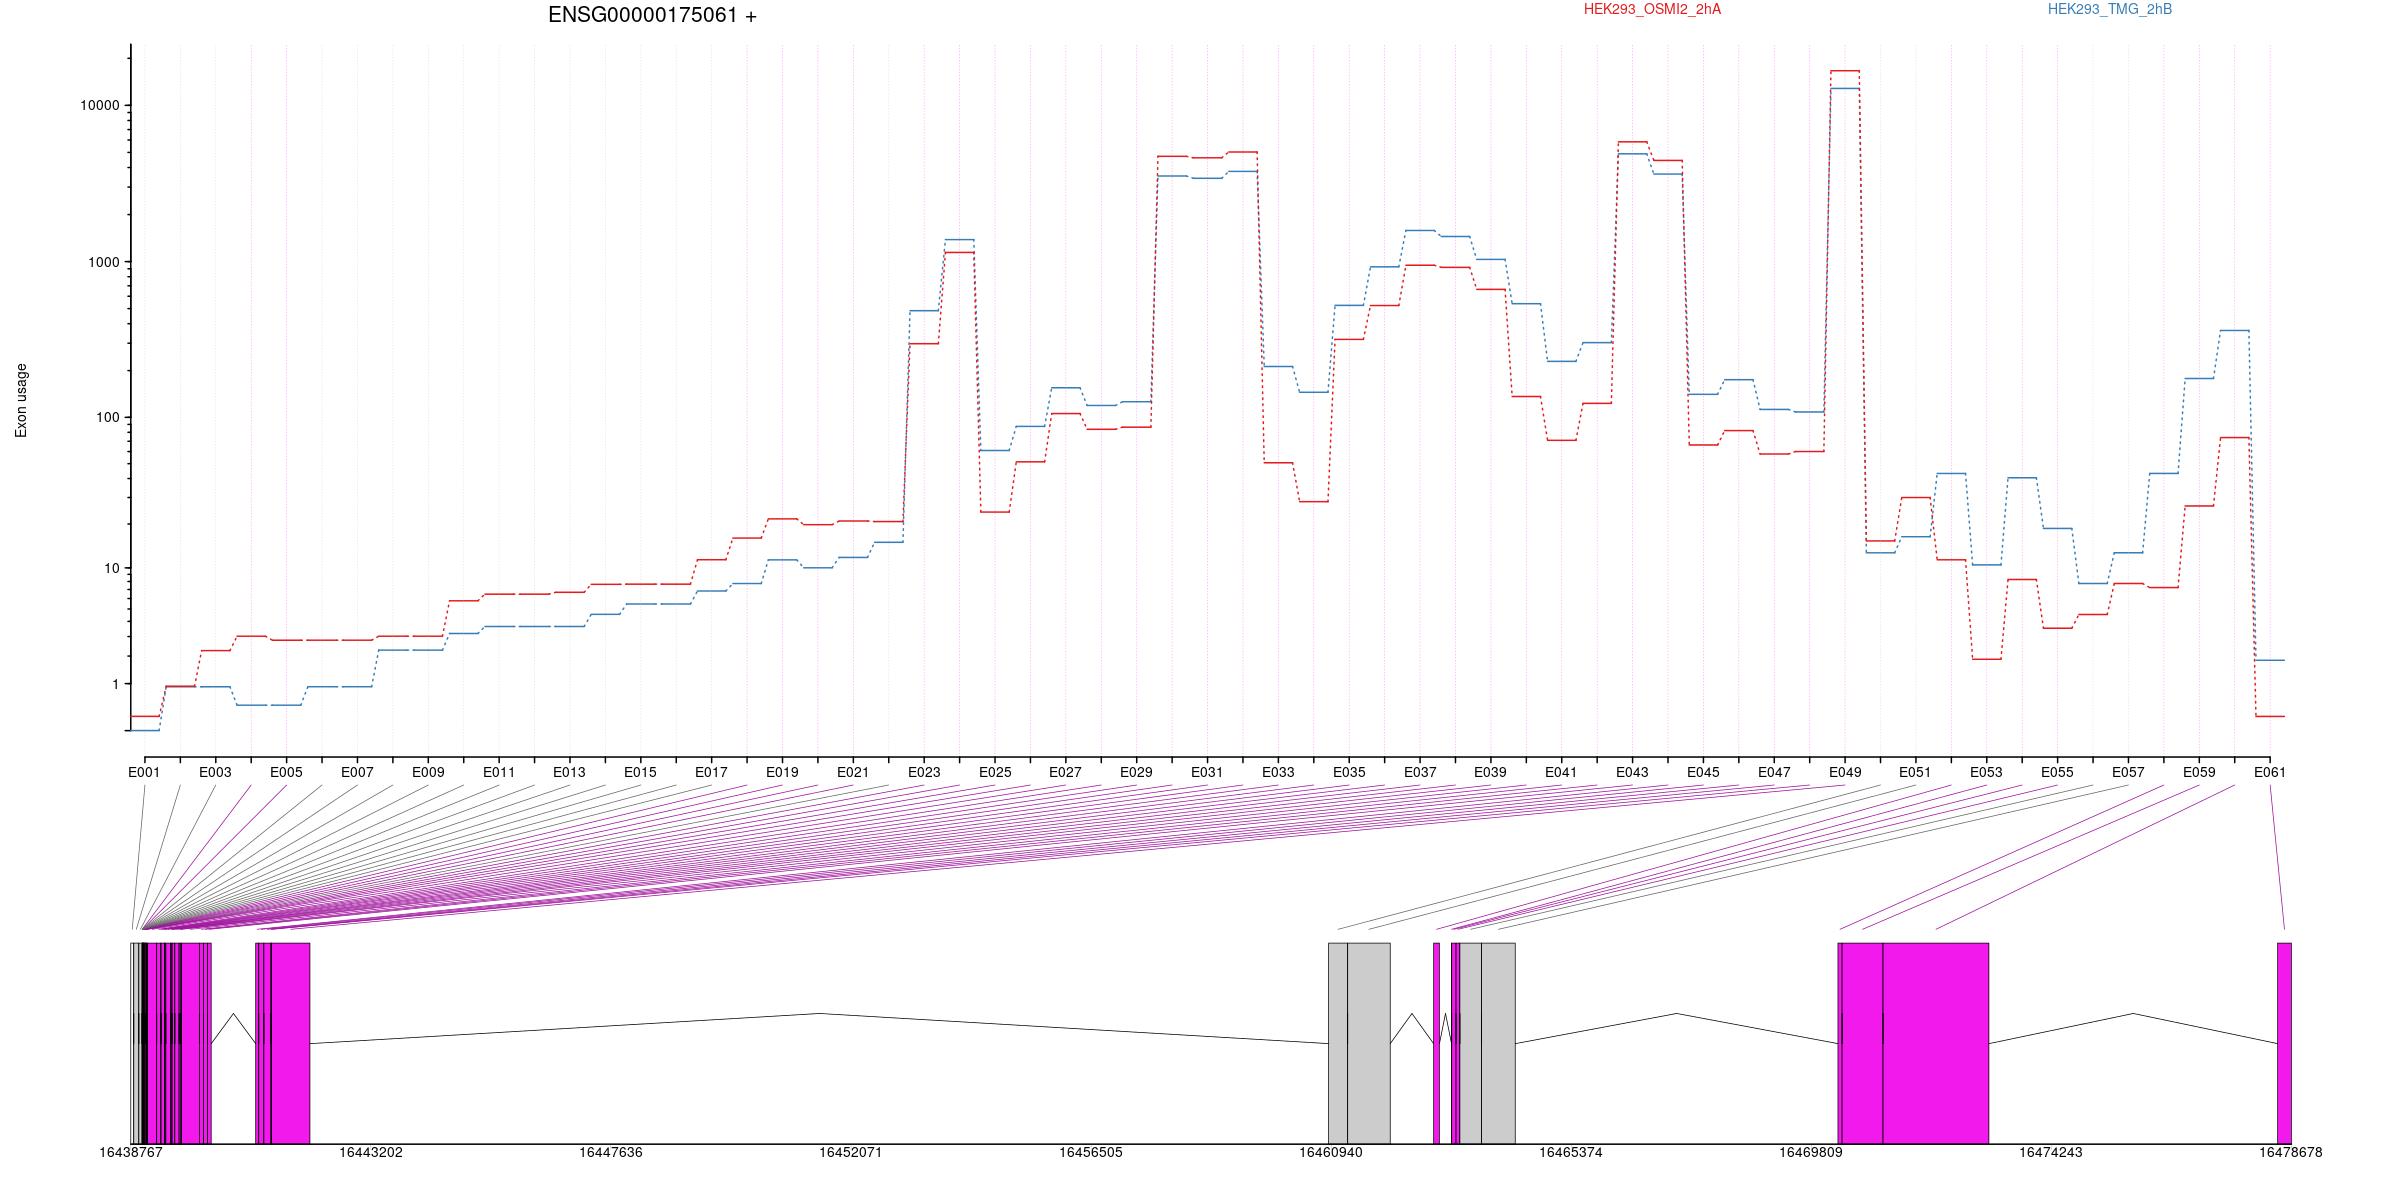Click exon label E035

pos(1349,772)
